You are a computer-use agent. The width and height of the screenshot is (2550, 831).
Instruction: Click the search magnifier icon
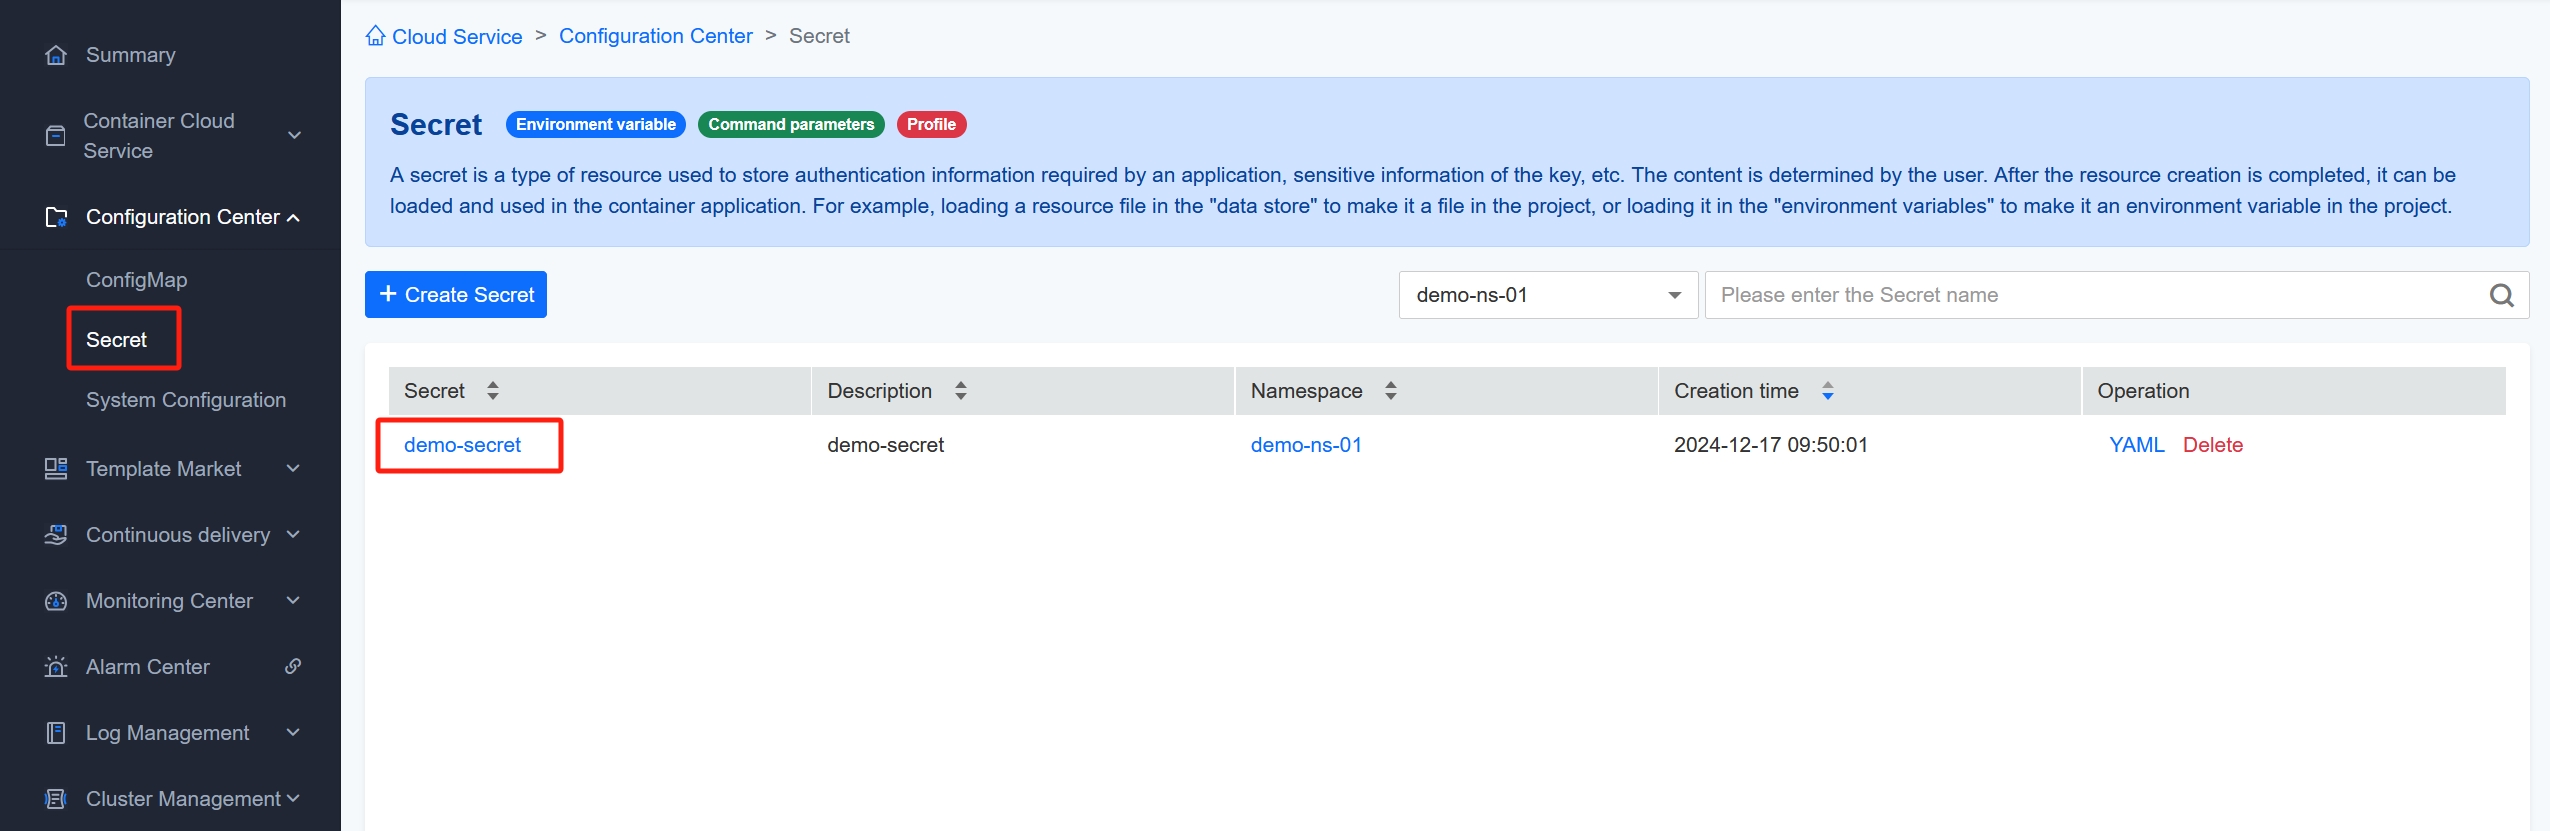(2501, 295)
